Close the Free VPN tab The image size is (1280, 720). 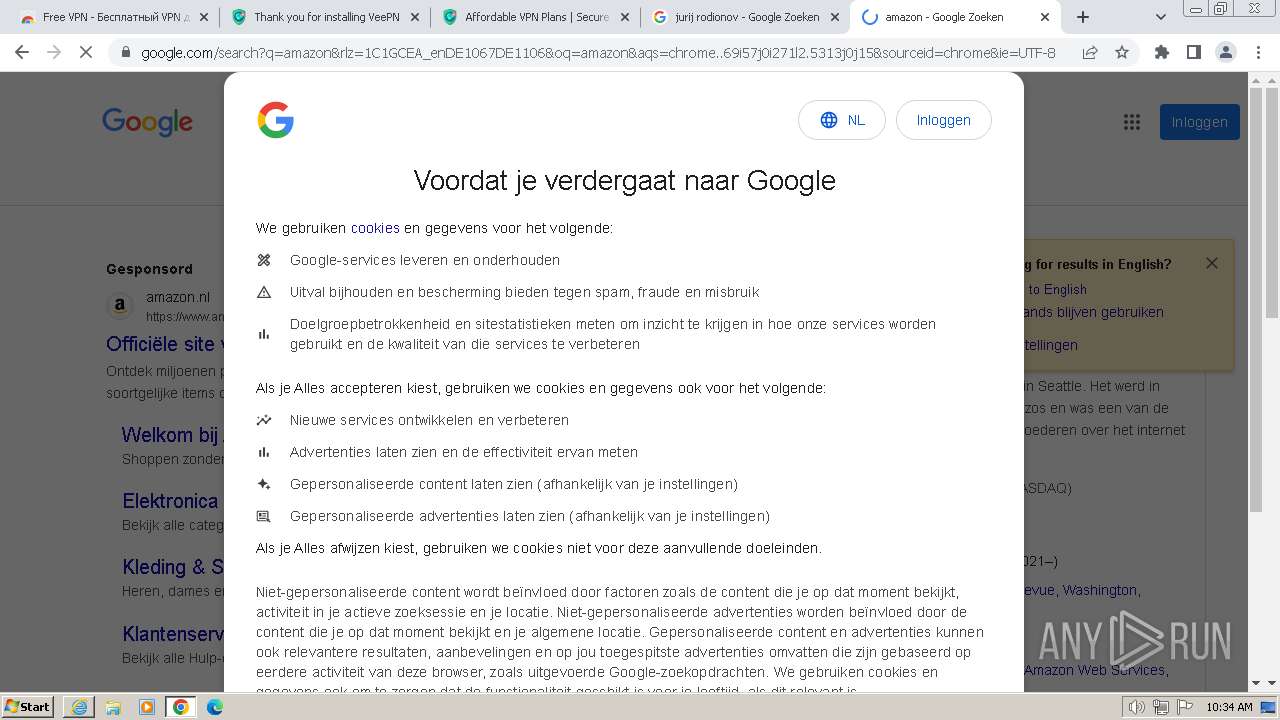(204, 17)
